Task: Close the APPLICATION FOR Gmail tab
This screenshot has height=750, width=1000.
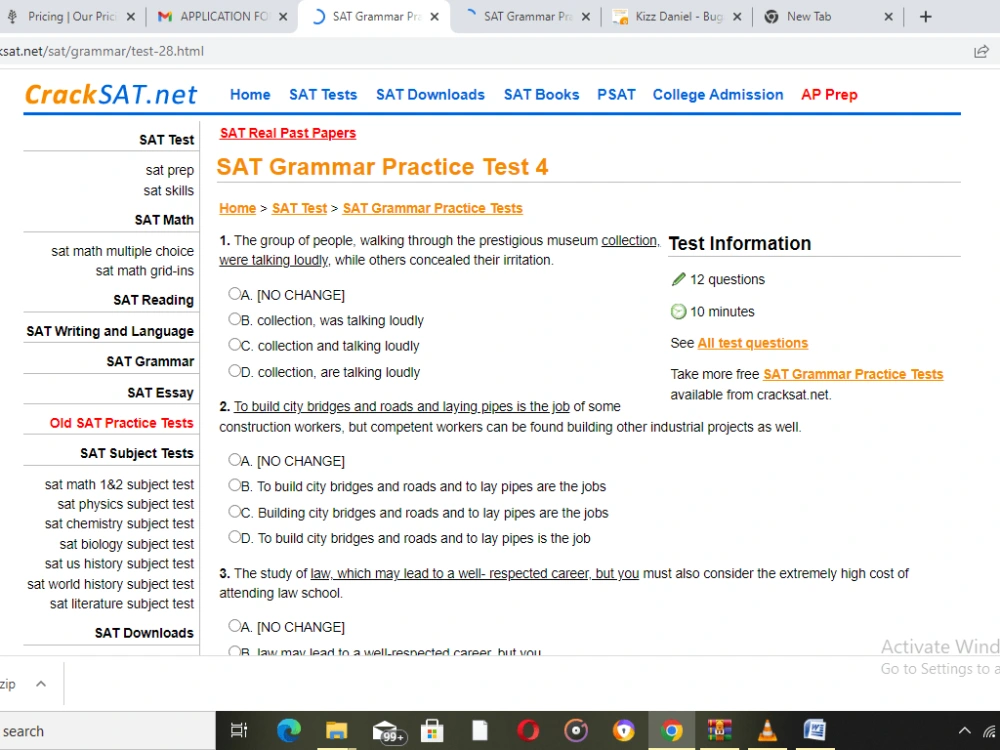Action: coord(283,17)
